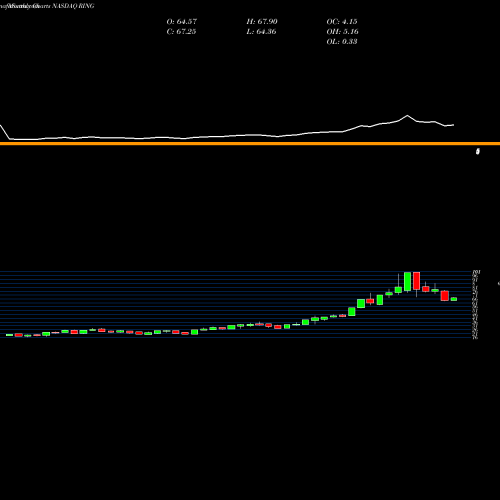500x500 pixels.
Task: Click the price axis labels beside the candles
Action: 476,305
